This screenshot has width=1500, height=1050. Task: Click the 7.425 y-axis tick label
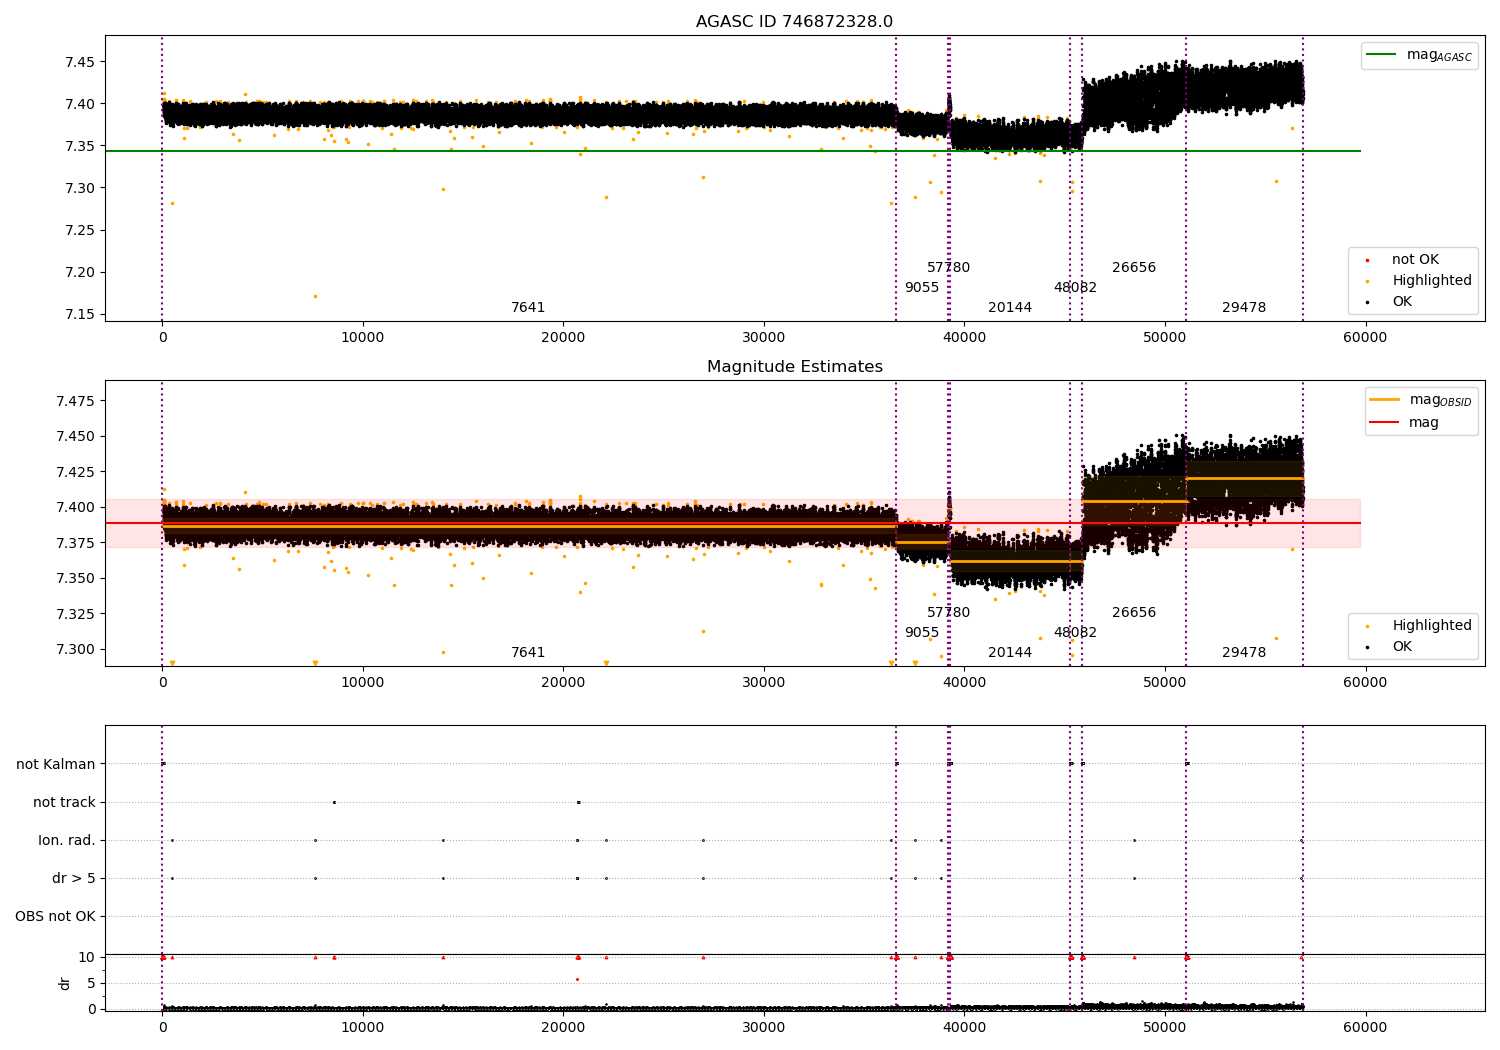point(74,472)
